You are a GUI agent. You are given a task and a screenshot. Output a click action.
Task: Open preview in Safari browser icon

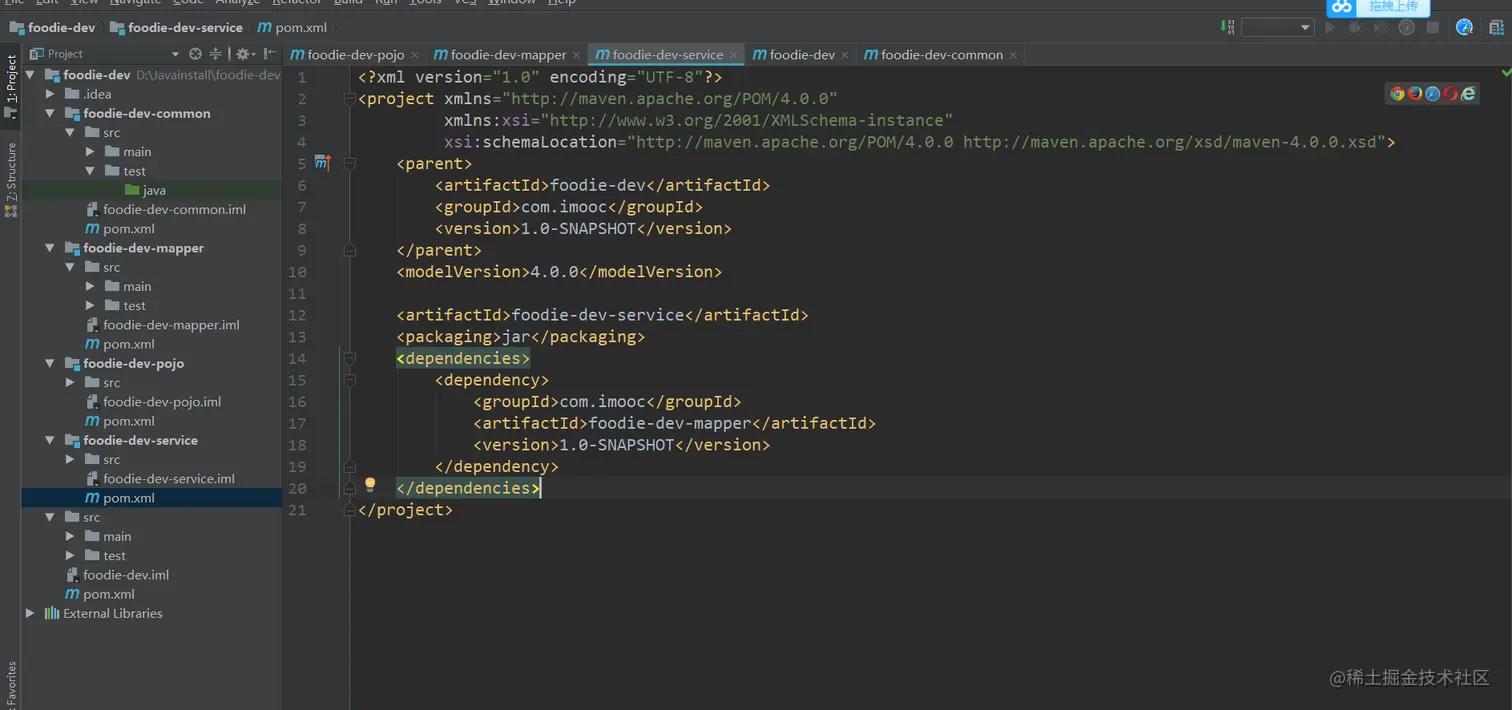(1432, 94)
